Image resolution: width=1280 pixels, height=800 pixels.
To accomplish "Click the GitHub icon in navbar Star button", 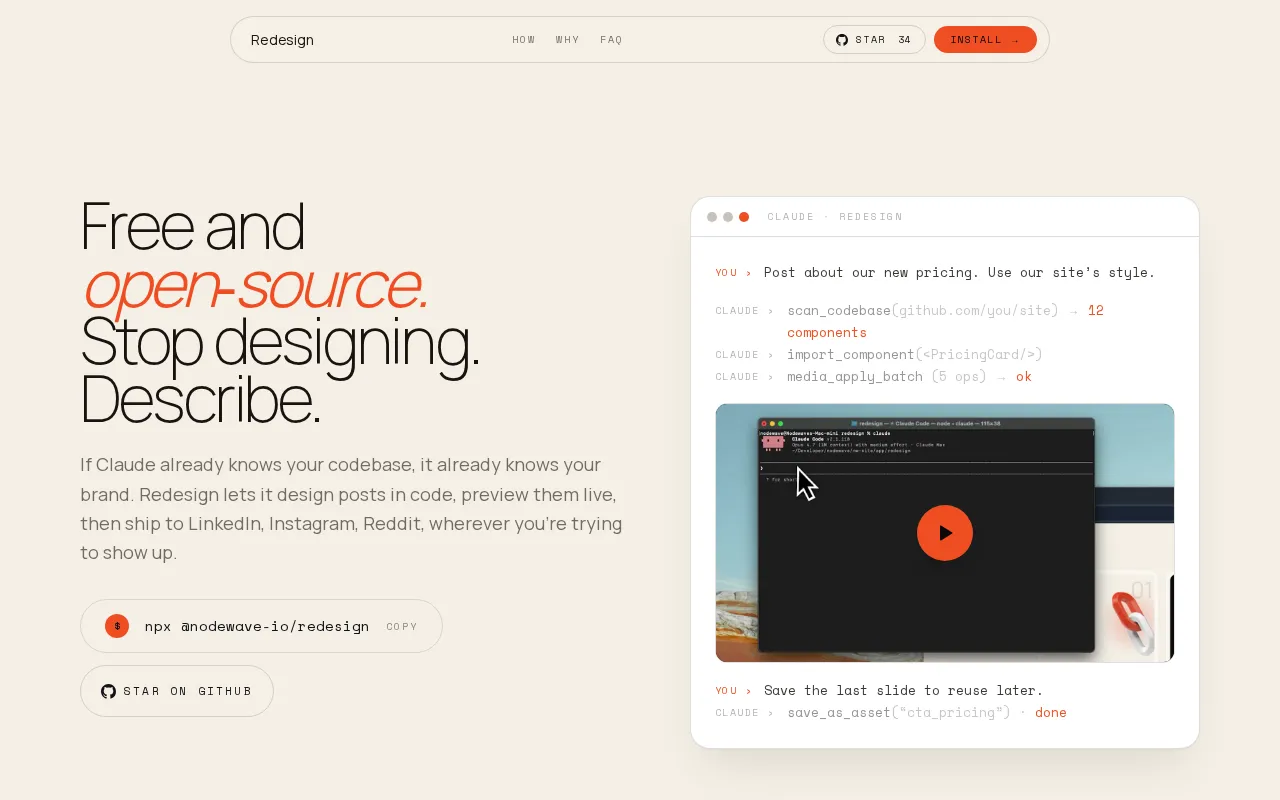I will pos(842,40).
